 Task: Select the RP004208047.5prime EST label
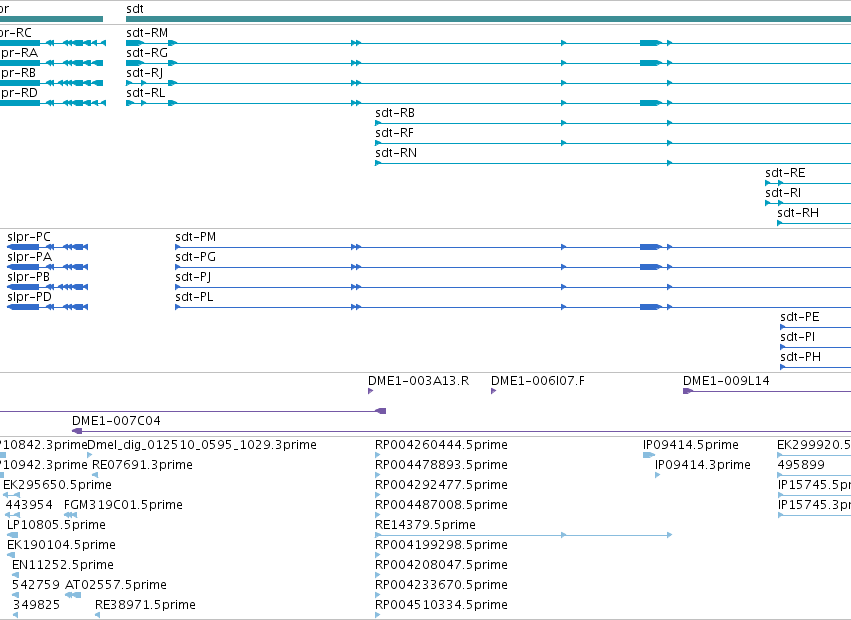441,566
